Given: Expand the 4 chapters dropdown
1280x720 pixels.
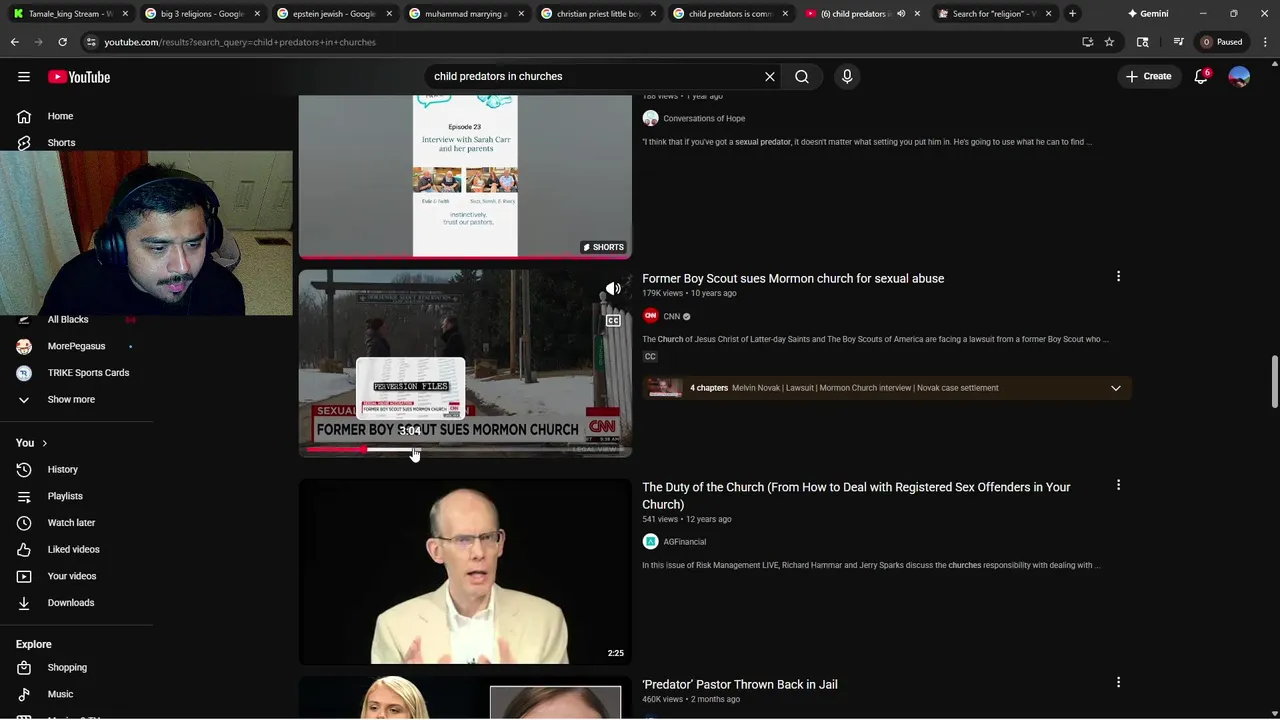Looking at the screenshot, I should click(1116, 388).
